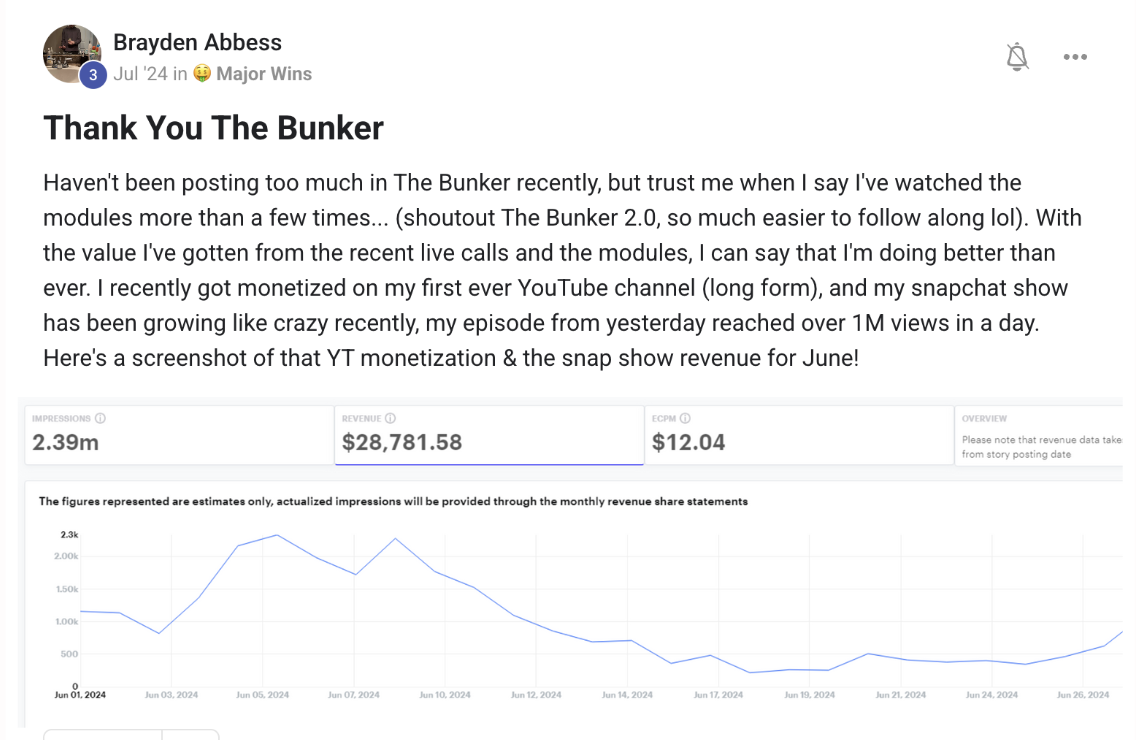Open the three-dot post options menu
Viewport: 1136px width, 740px height.
[x=1075, y=57]
